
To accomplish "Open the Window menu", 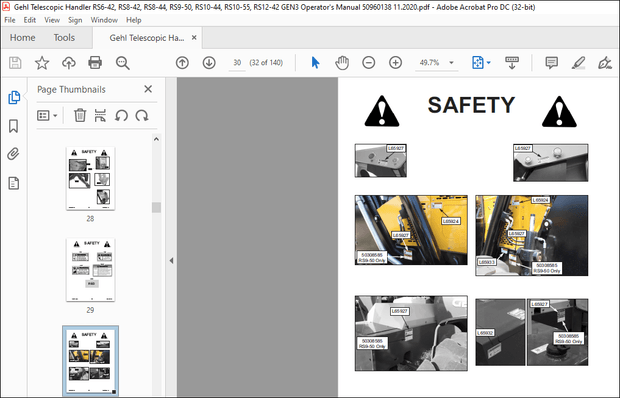I will coord(104,20).
